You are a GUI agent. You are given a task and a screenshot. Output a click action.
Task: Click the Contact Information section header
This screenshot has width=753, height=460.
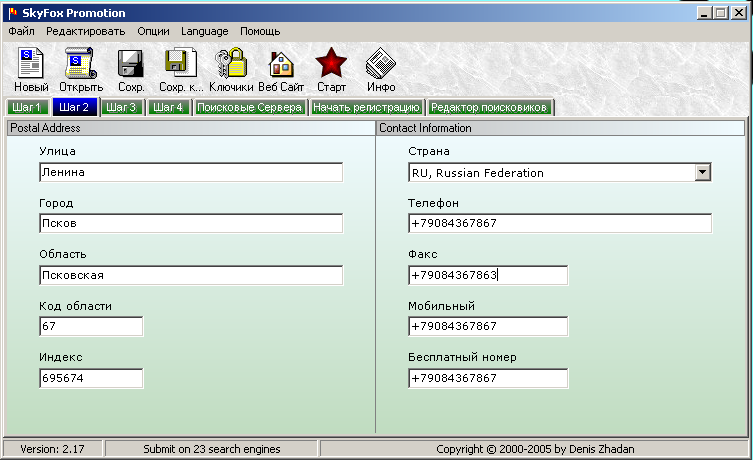coord(560,128)
